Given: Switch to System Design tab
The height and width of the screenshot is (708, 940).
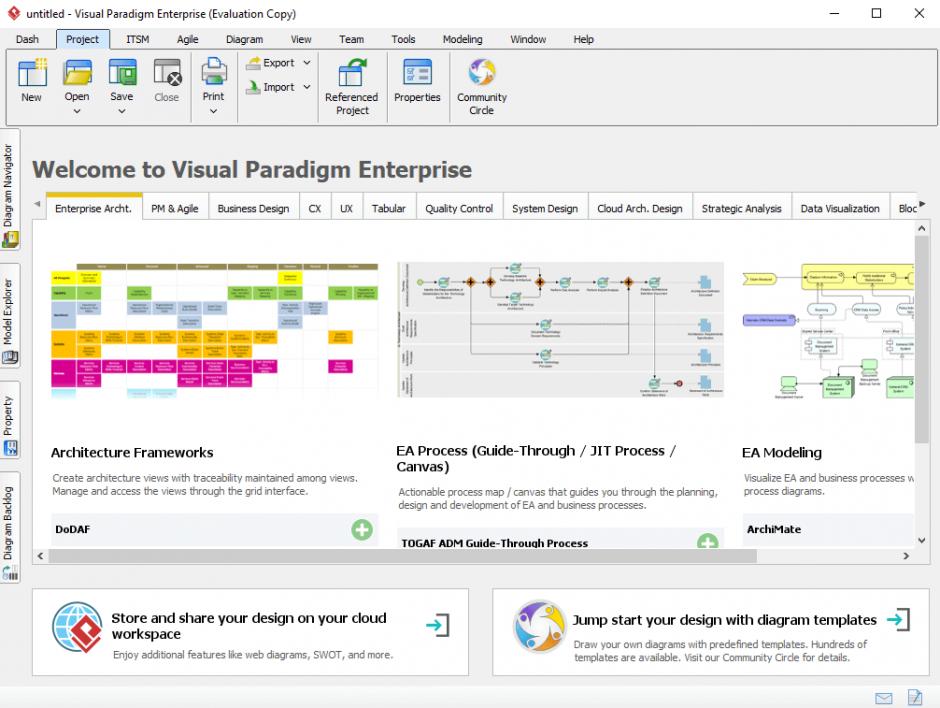Looking at the screenshot, I should tap(545, 209).
